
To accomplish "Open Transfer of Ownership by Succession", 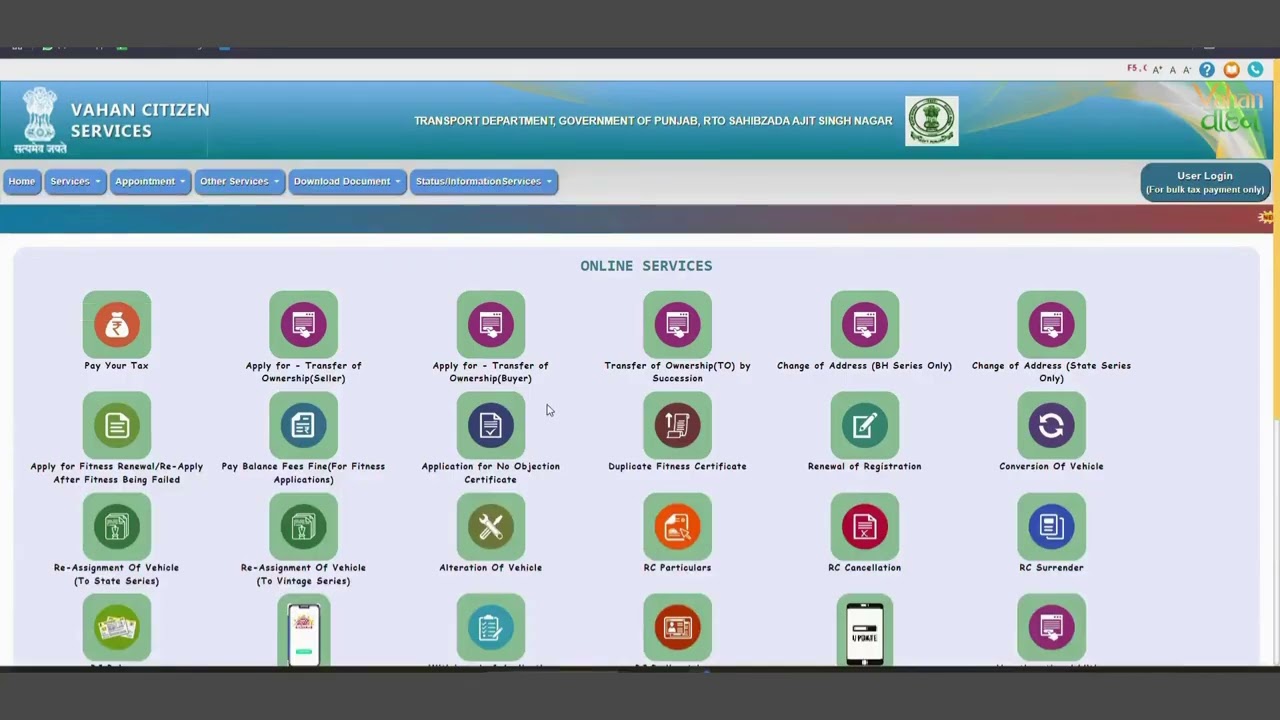I will point(677,325).
